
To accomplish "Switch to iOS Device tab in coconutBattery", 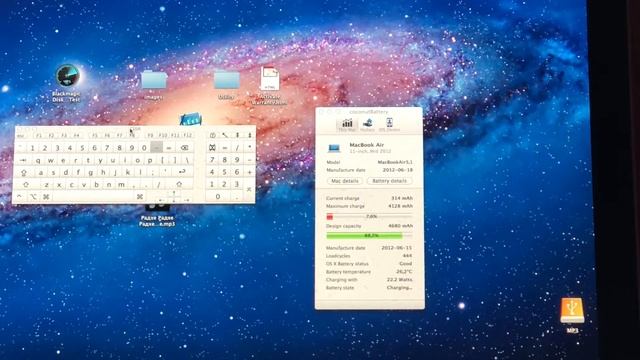I will [x=389, y=124].
